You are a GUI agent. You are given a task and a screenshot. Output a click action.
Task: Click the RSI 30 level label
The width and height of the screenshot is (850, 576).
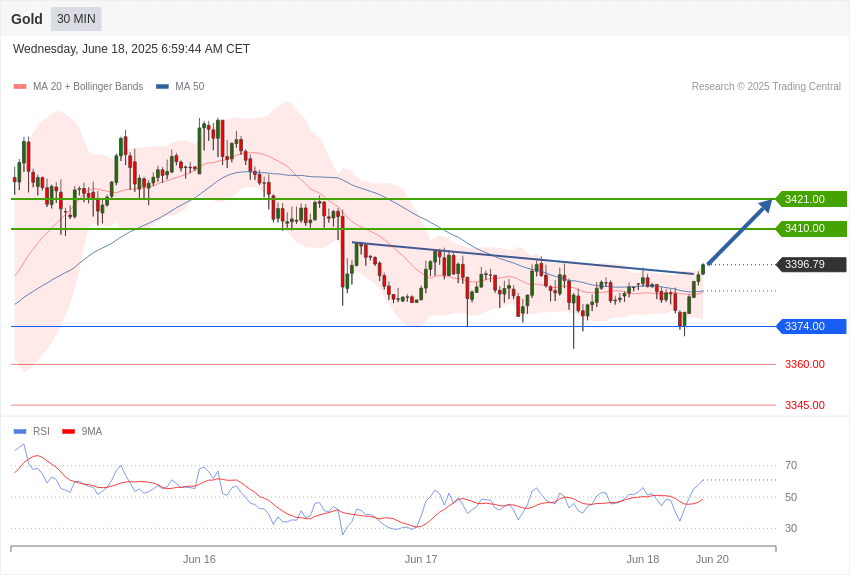pyautogui.click(x=791, y=528)
